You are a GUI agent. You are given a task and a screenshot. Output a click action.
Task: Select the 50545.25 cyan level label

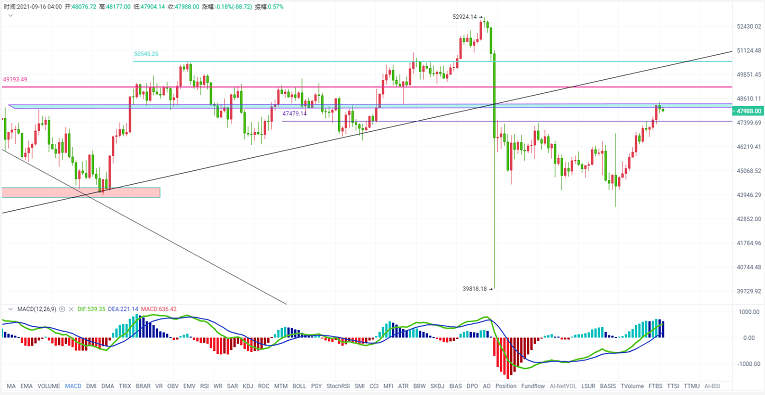(x=146, y=54)
